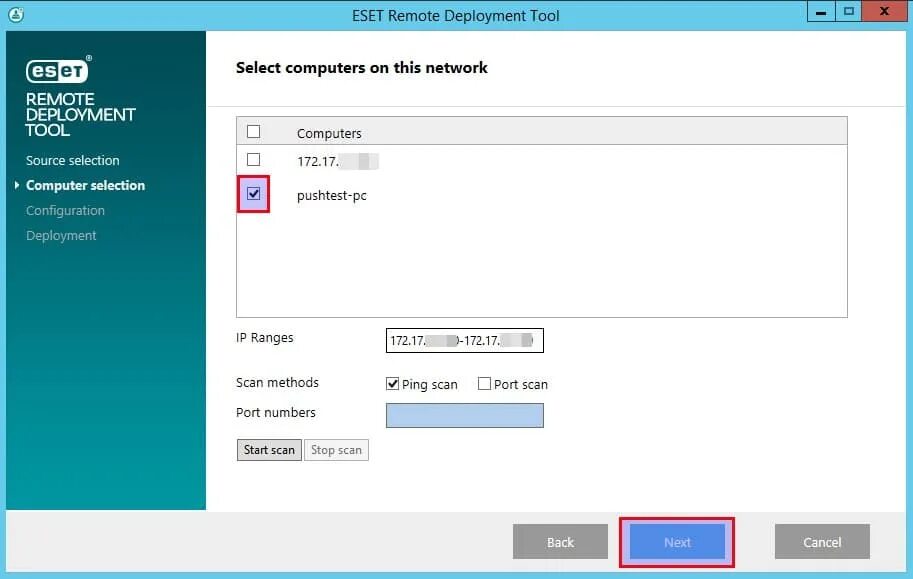Uncheck the pushtest-pc checkbox
This screenshot has width=913, height=579.
click(x=253, y=194)
